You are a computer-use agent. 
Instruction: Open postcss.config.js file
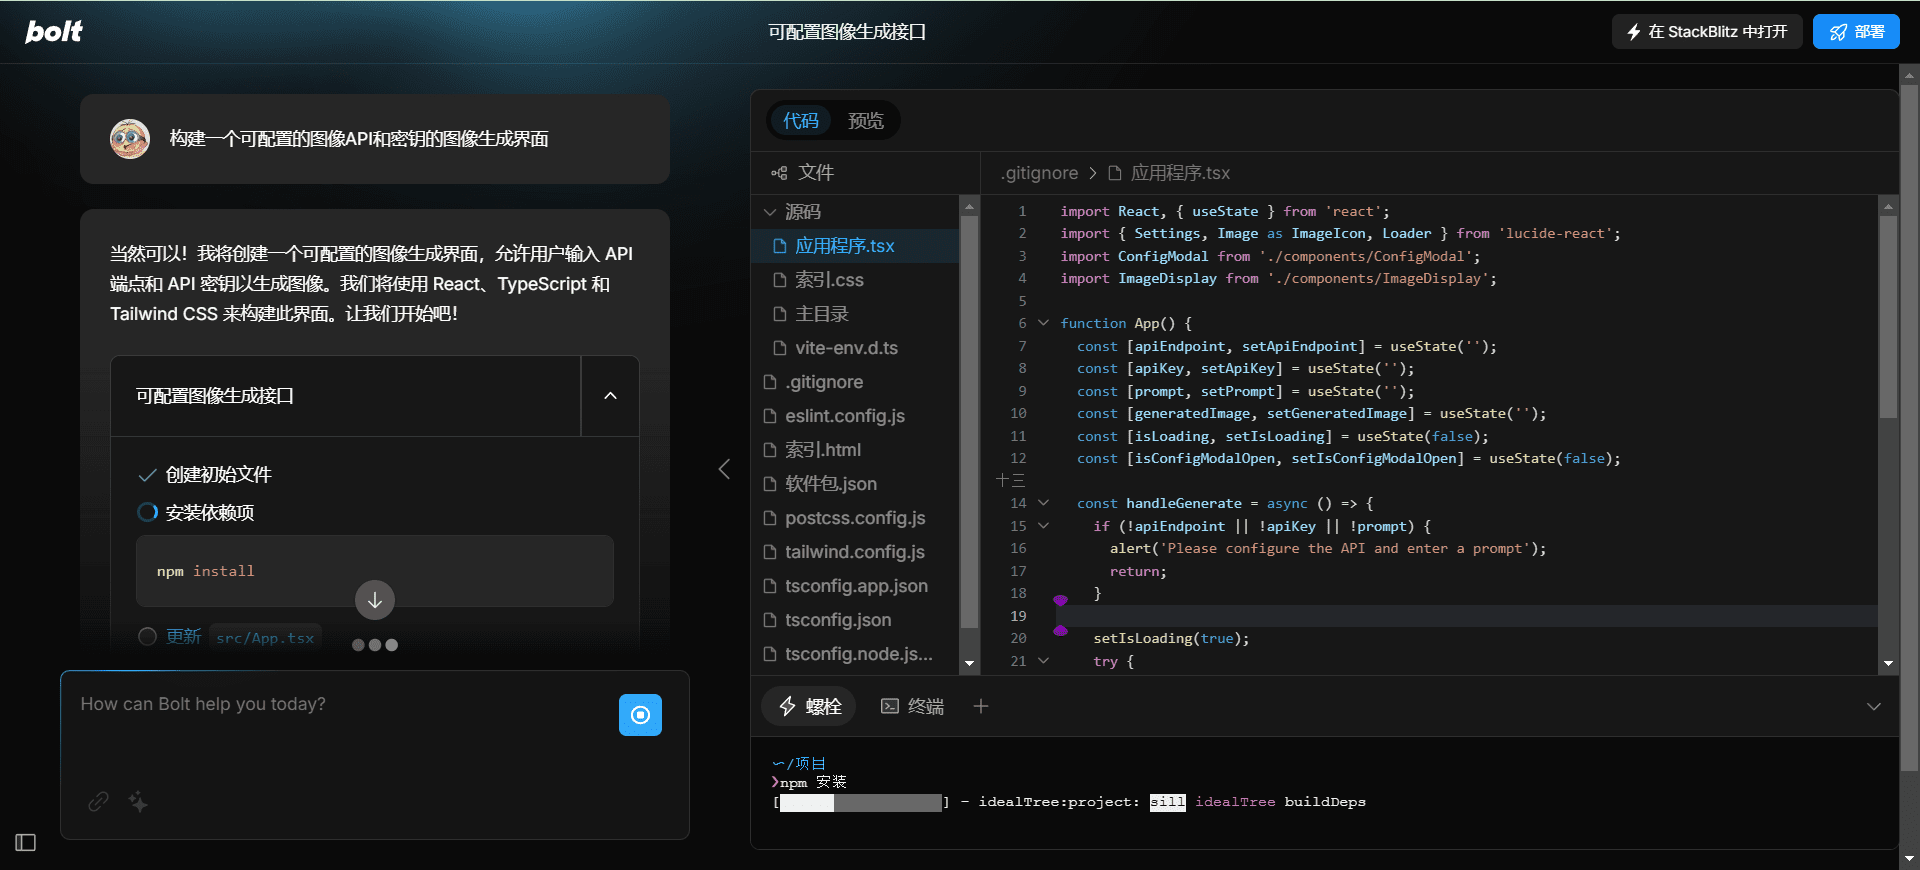click(x=855, y=518)
